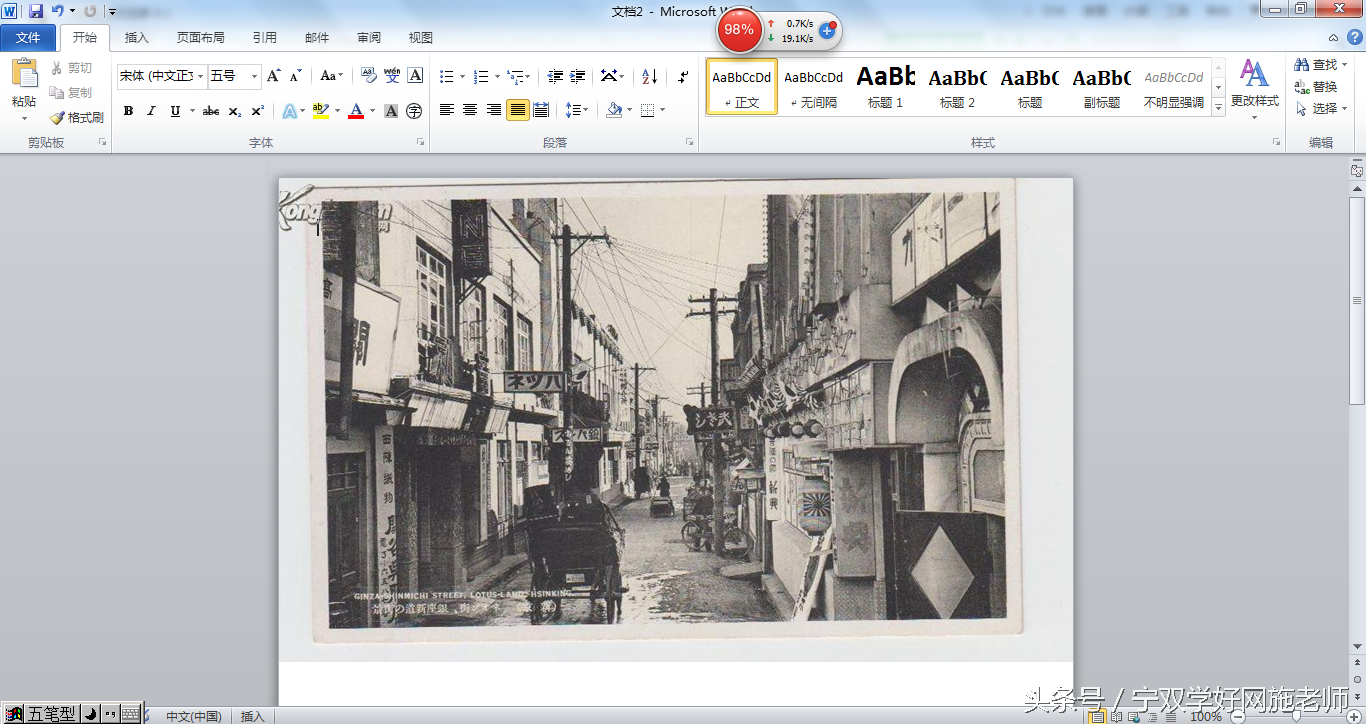This screenshot has height=724, width=1366.
Task: Click the Save floppy disk icon
Action: click(36, 11)
